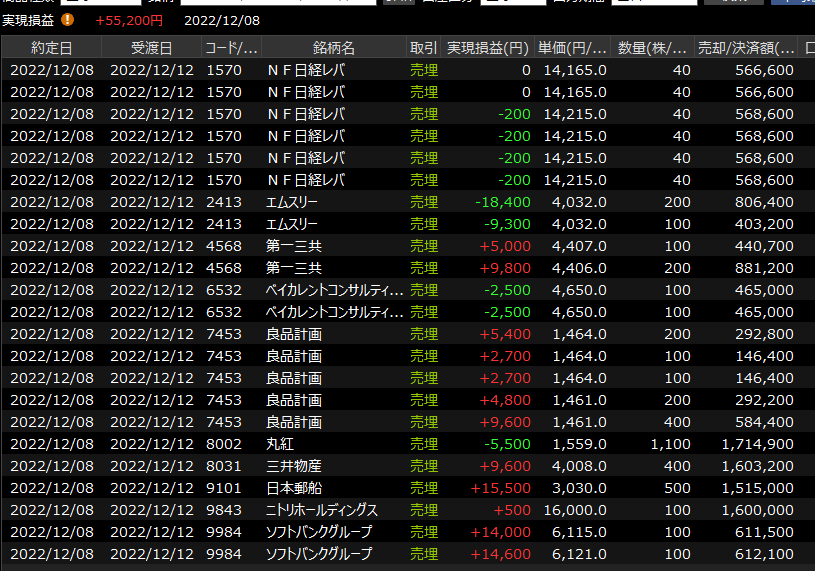Sort by the 約定日 column header
Viewport: 815px width, 571px height.
click(51, 48)
